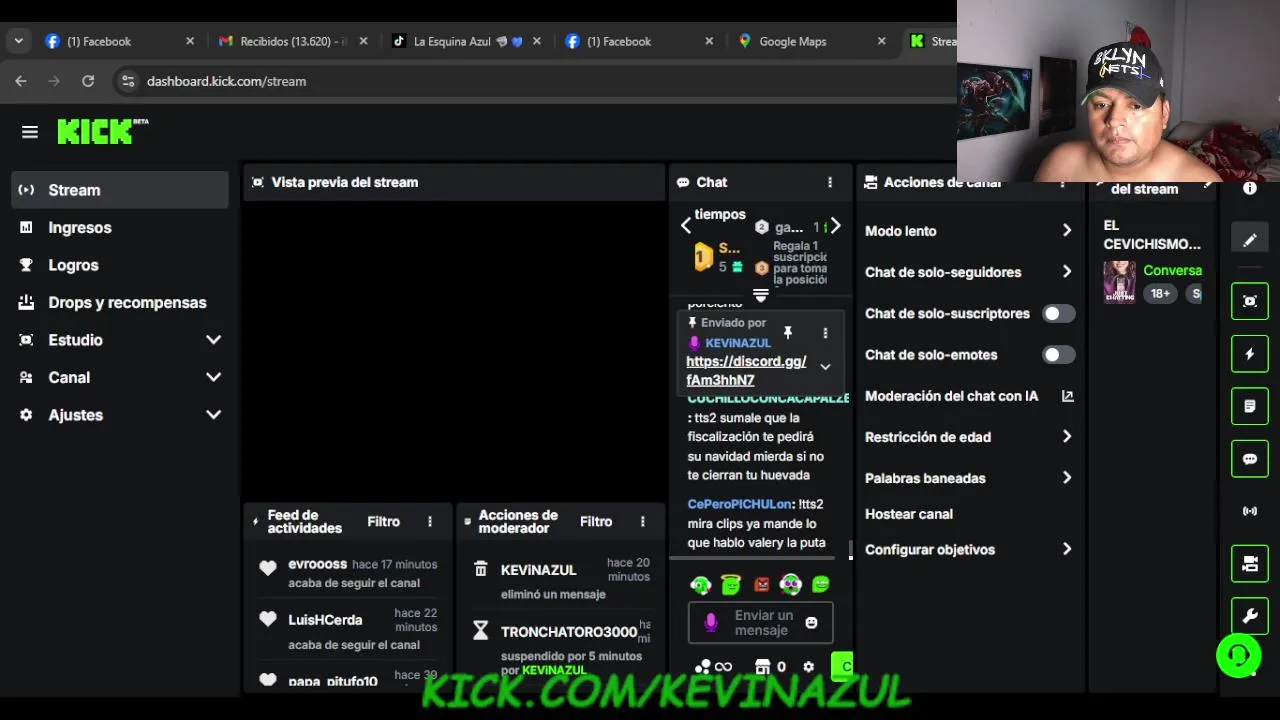Click Filtro in Acciones de moderador
This screenshot has width=1280, height=720.
click(596, 522)
